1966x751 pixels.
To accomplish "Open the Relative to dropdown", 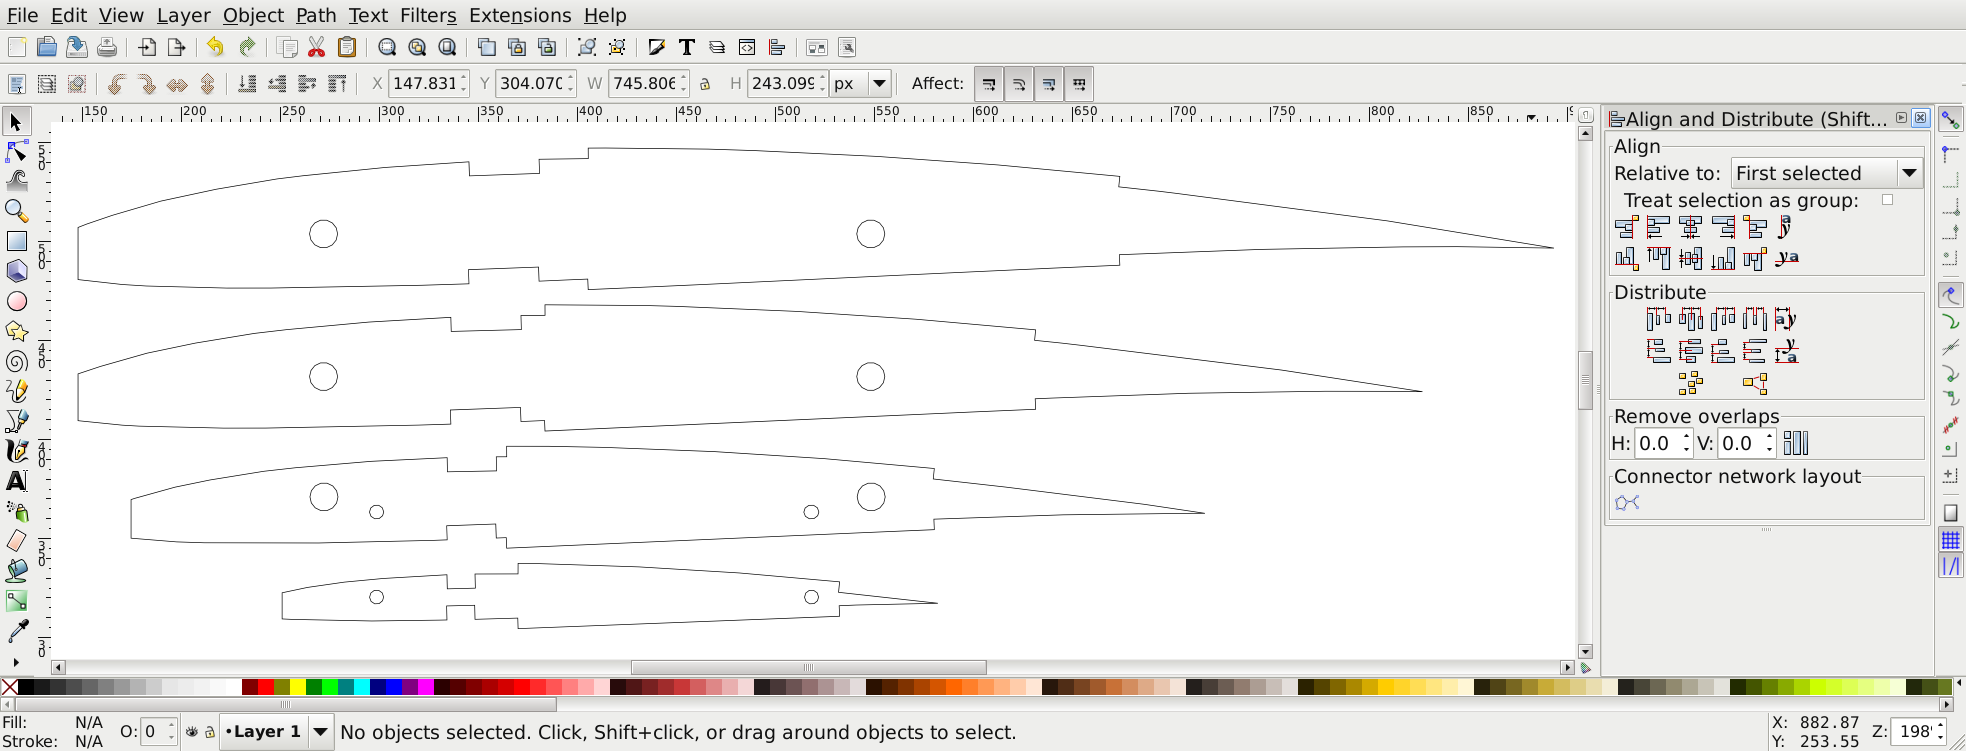I will (1827, 173).
